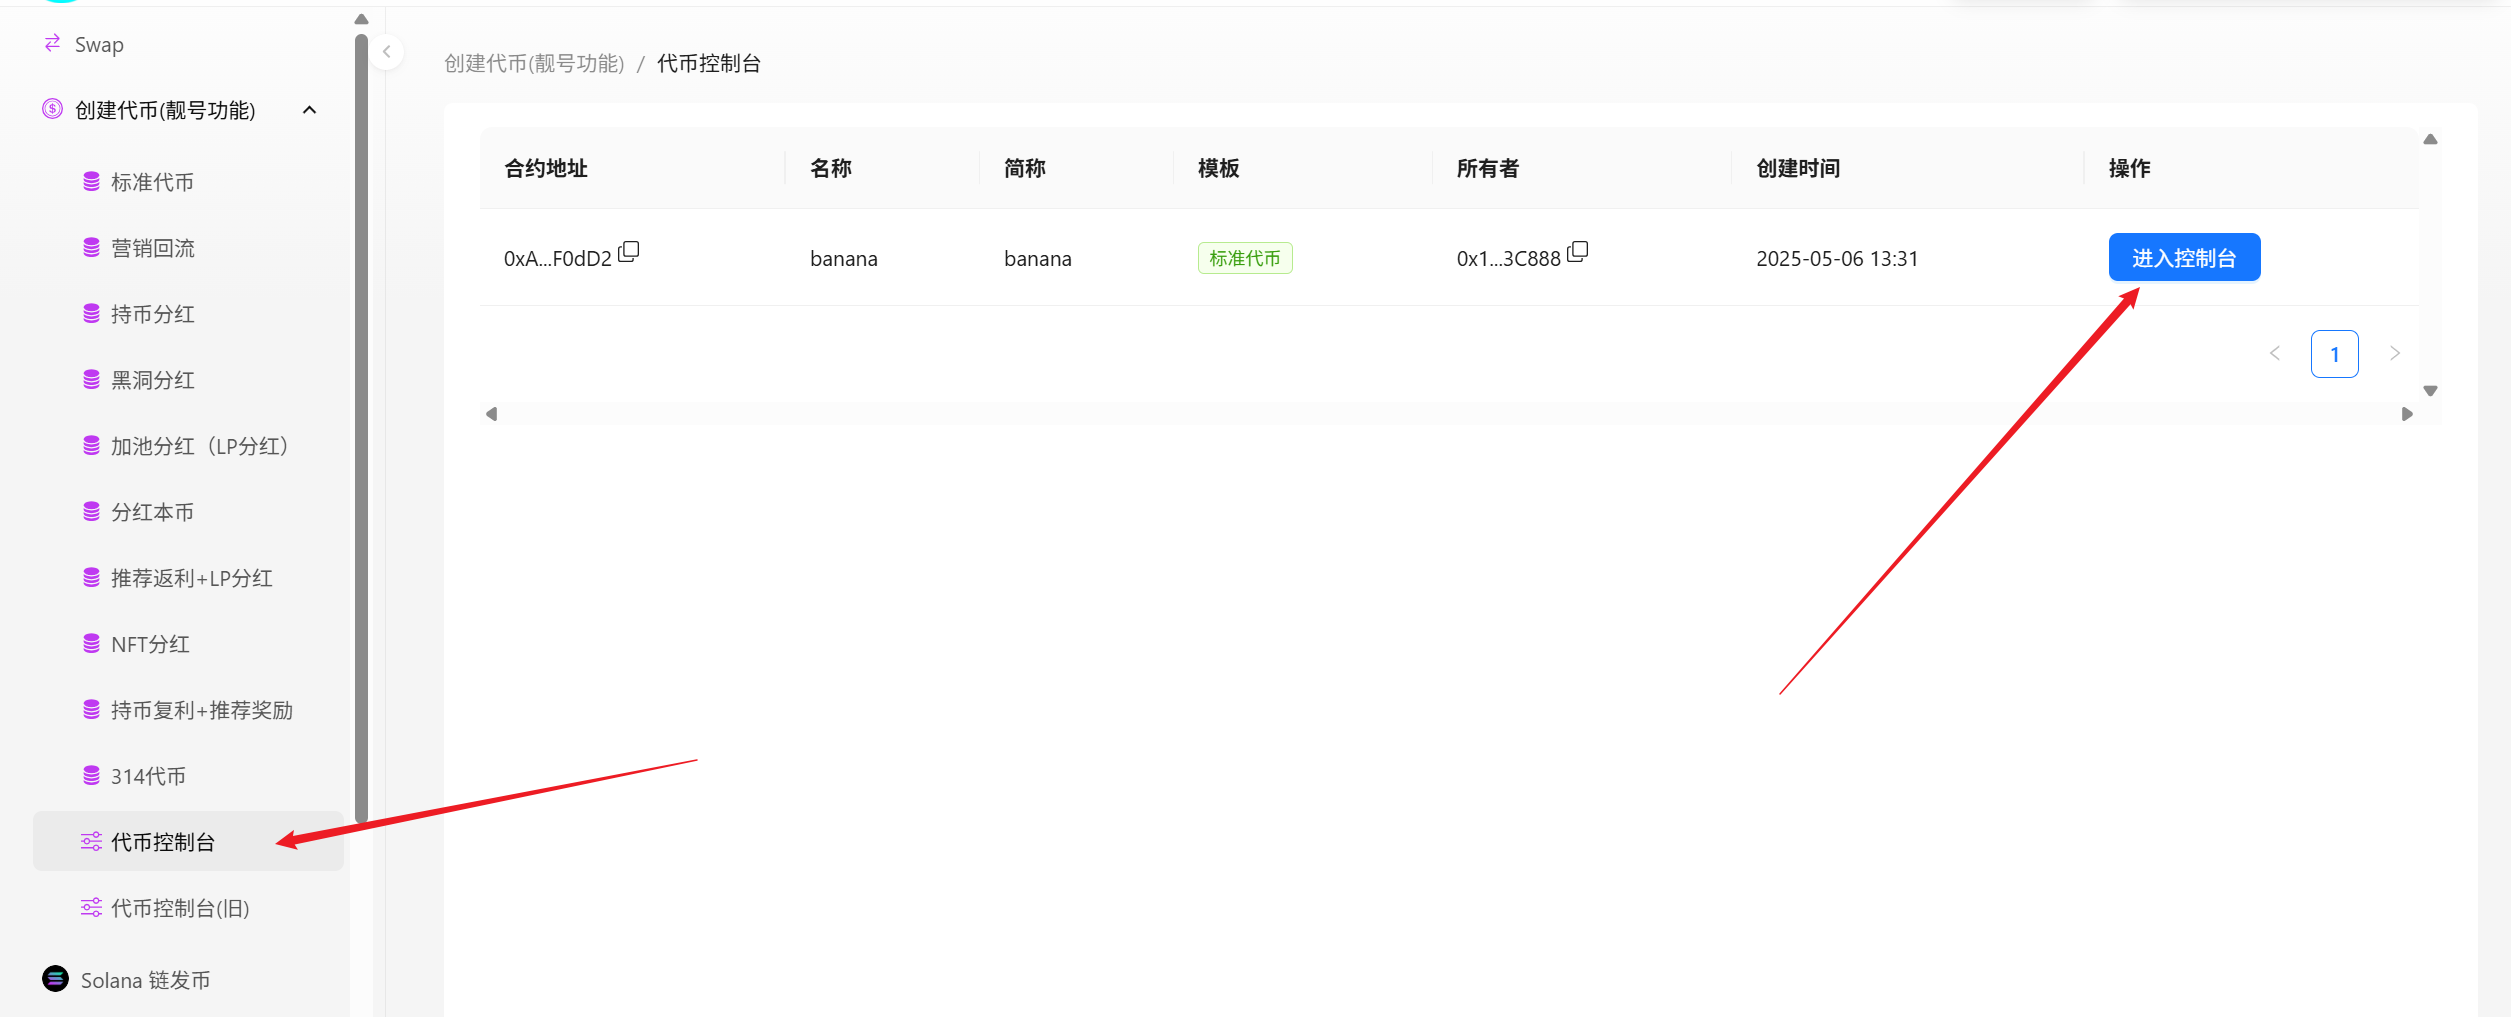Collapse the 创建代币(靓号功能) menu group
This screenshot has height=1017, width=2511.
point(310,110)
